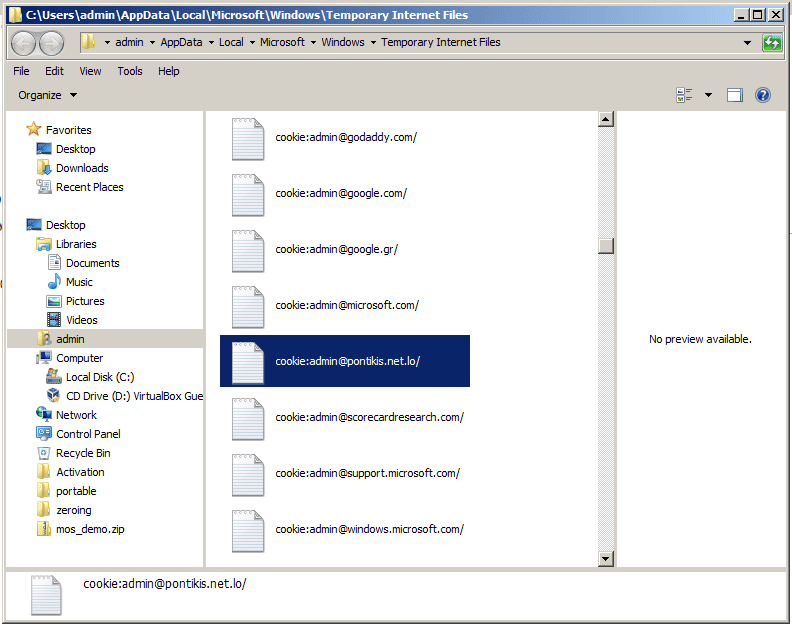Expand the arrow after admin in address bar
792x627 pixels.
pos(152,43)
